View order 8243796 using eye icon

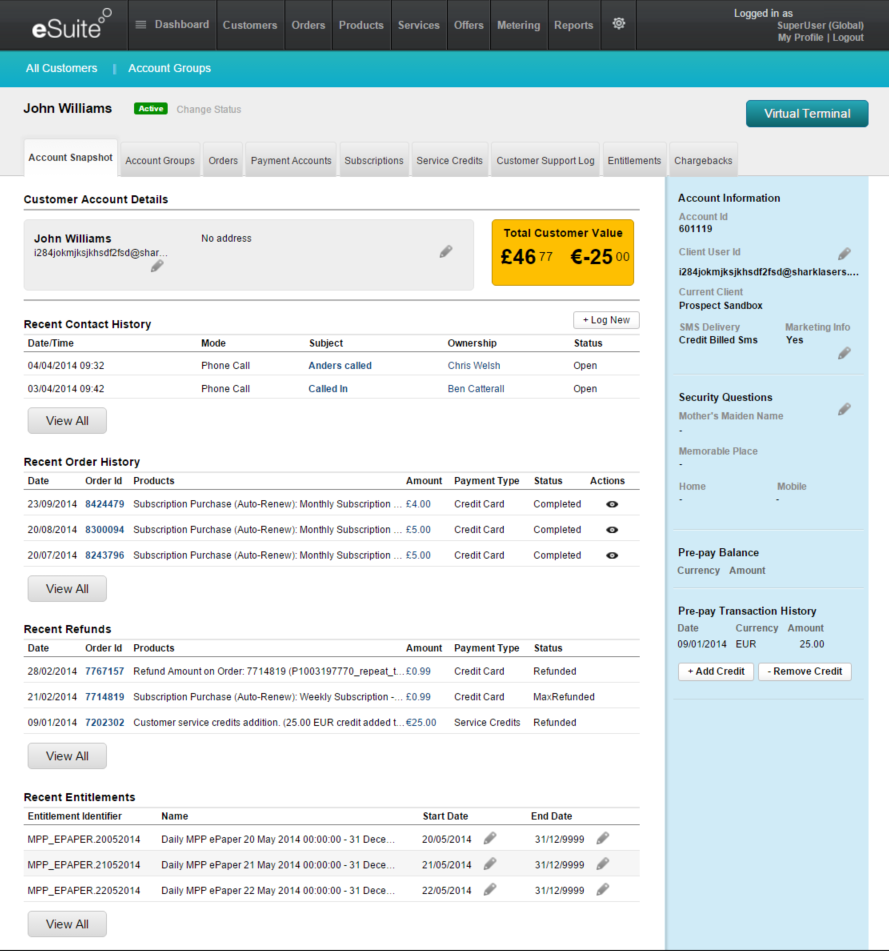point(612,555)
